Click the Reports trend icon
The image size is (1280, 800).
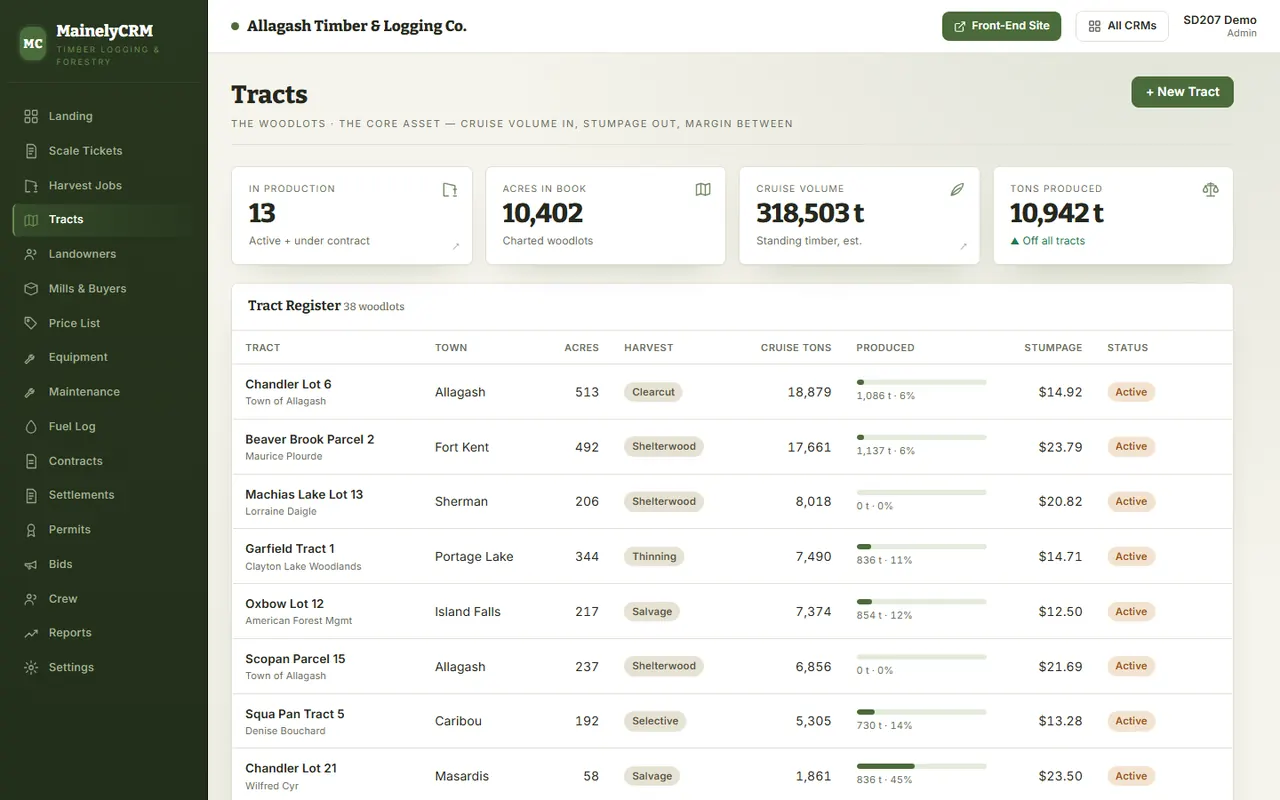click(31, 633)
